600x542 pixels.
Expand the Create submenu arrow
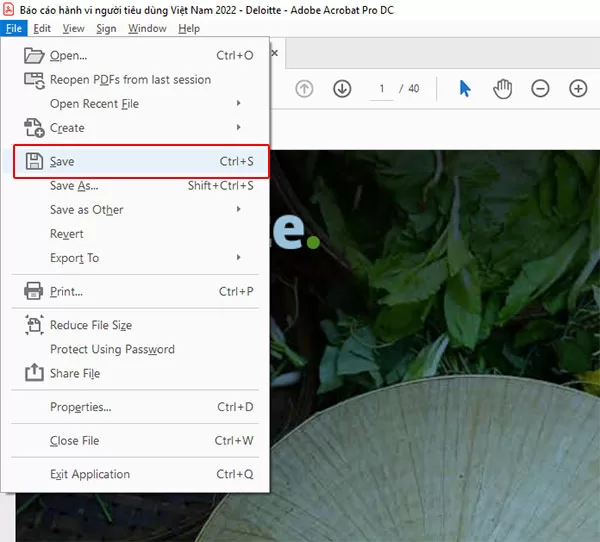pos(238,127)
